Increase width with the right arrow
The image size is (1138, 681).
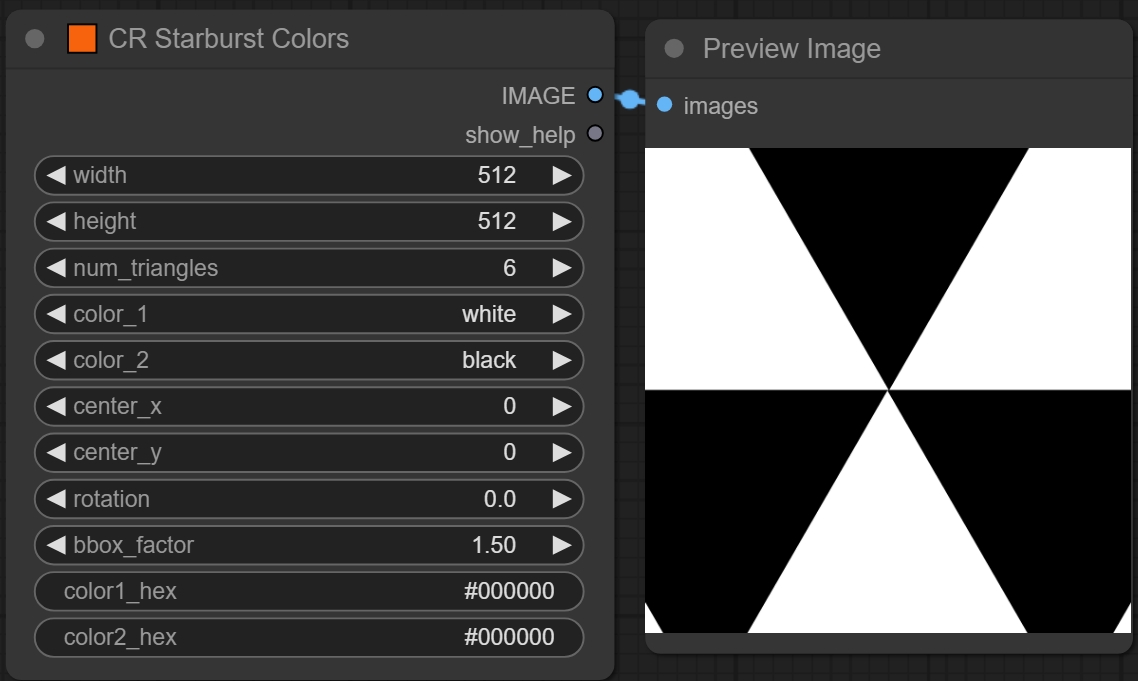pos(561,176)
